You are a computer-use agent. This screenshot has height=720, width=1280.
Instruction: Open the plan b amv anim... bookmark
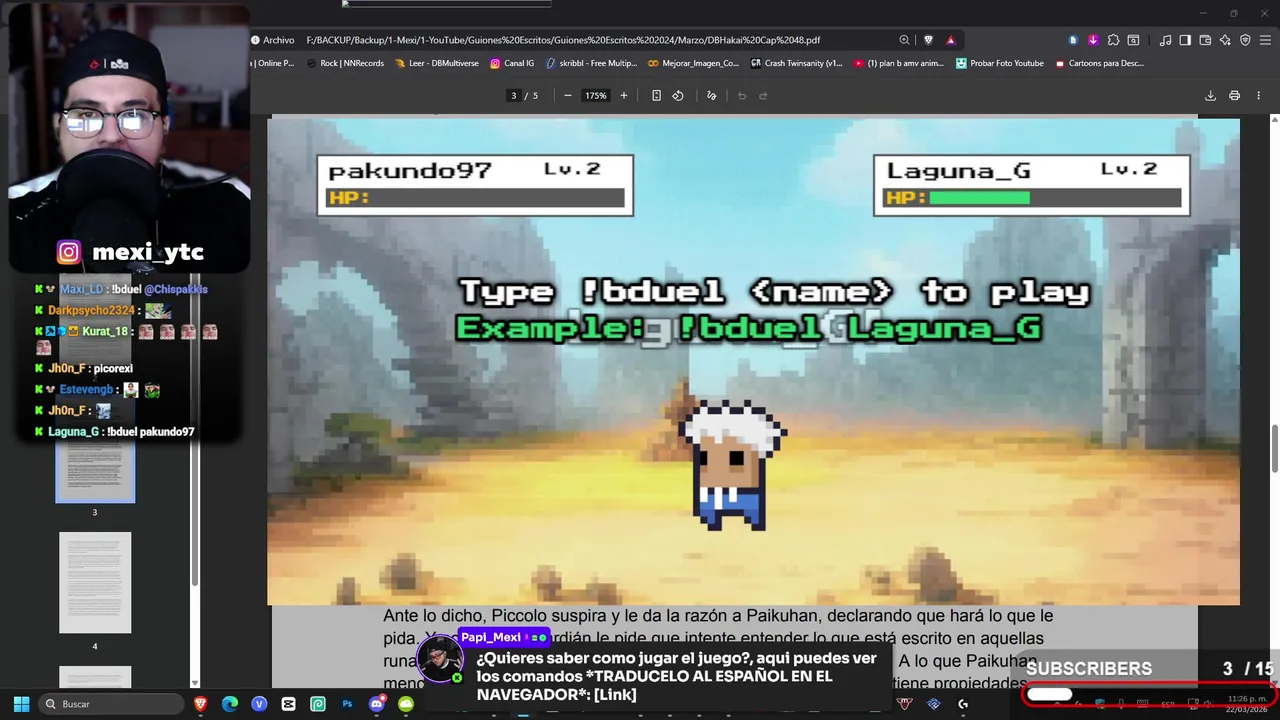(899, 63)
